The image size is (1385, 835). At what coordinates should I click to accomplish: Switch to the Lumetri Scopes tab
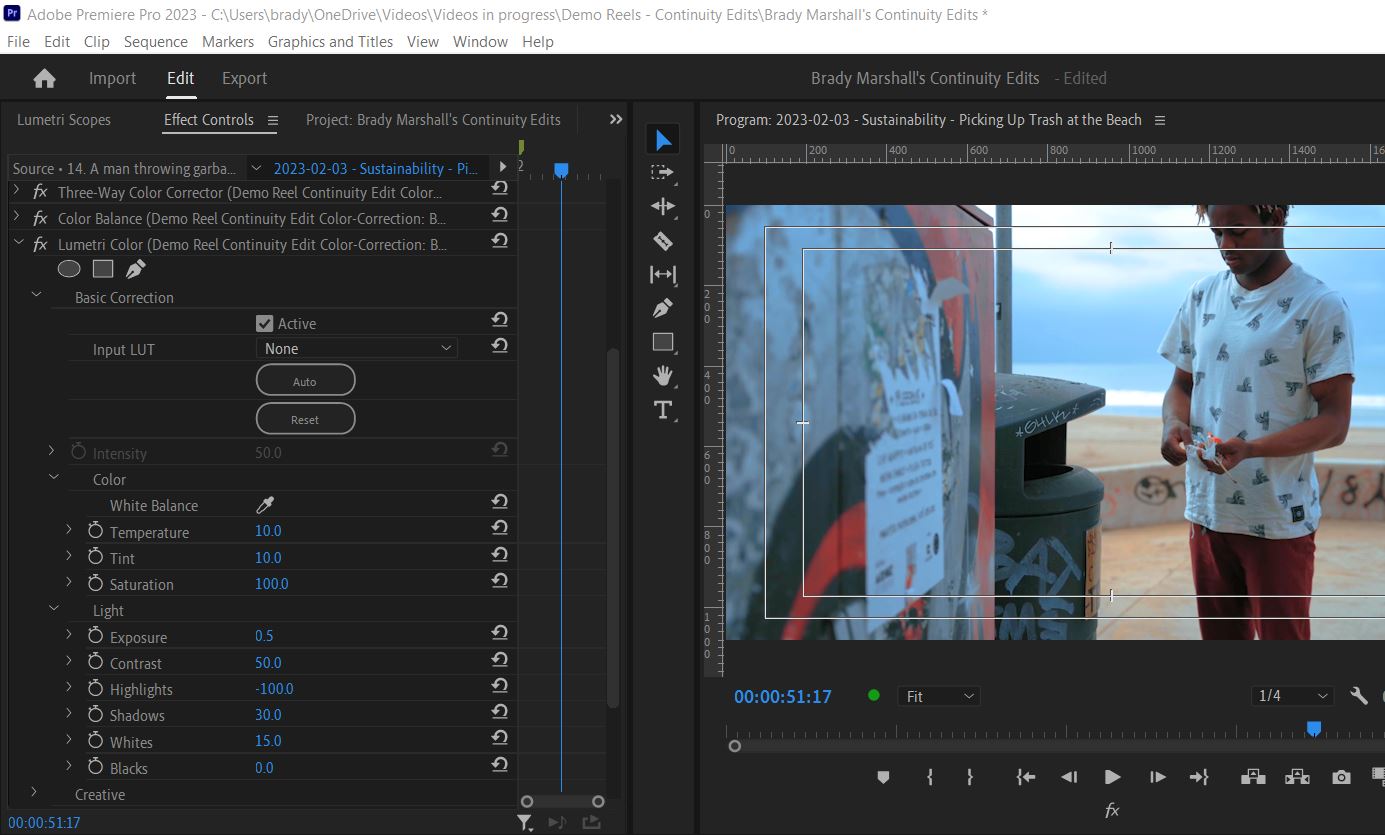64,119
